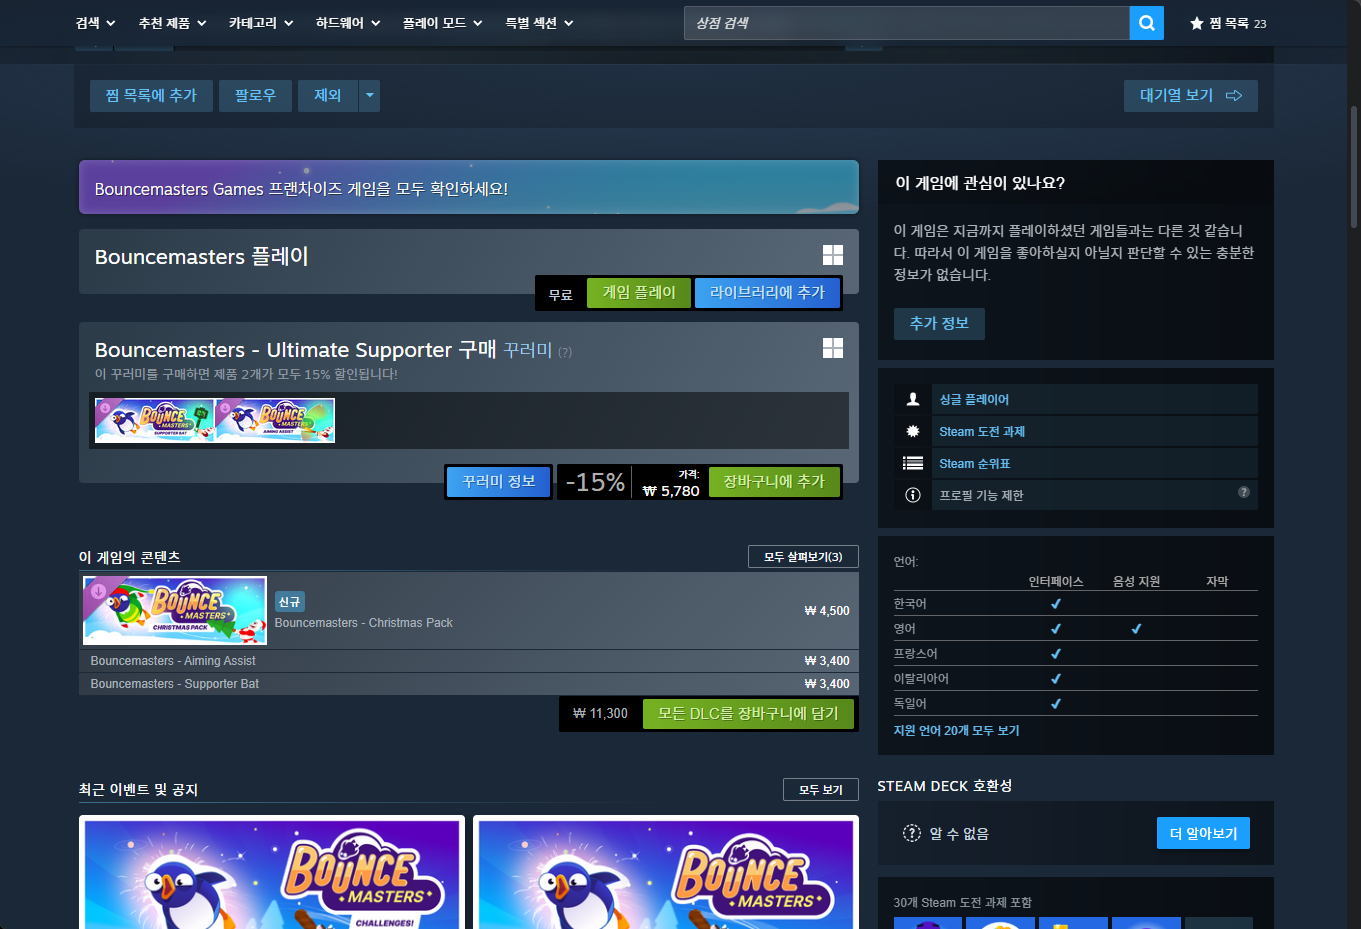Click the Supporter Bat bundle thumbnail
This screenshot has height=929, width=1361.
pyautogui.click(x=155, y=420)
